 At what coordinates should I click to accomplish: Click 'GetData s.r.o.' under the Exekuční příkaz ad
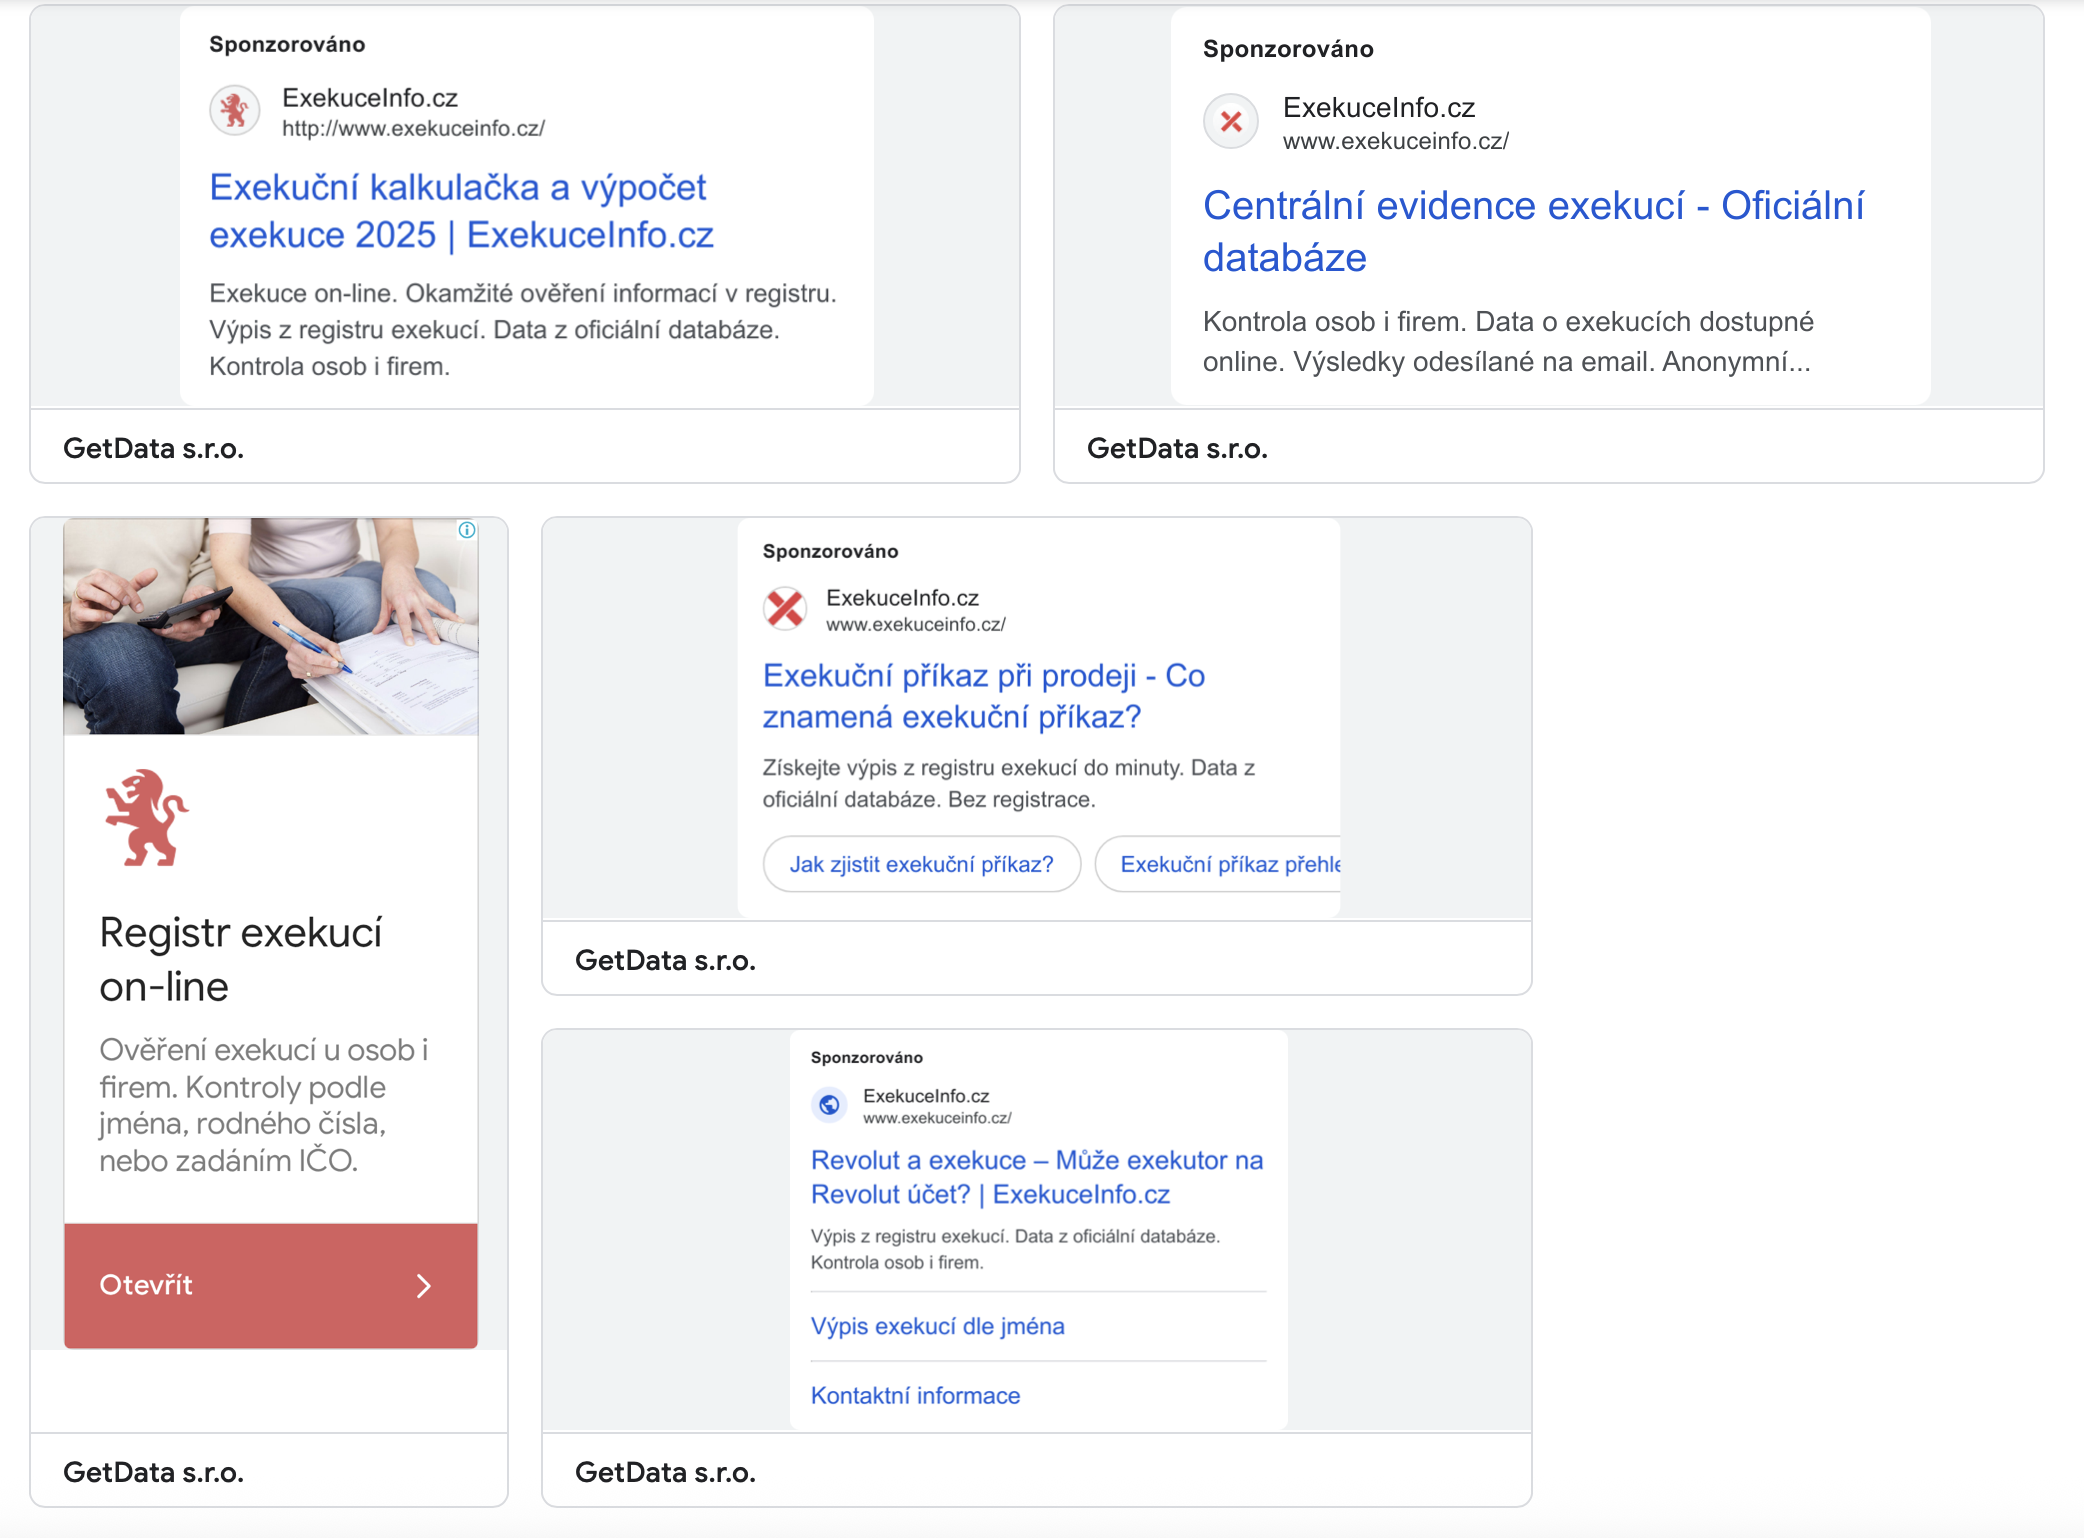[666, 960]
